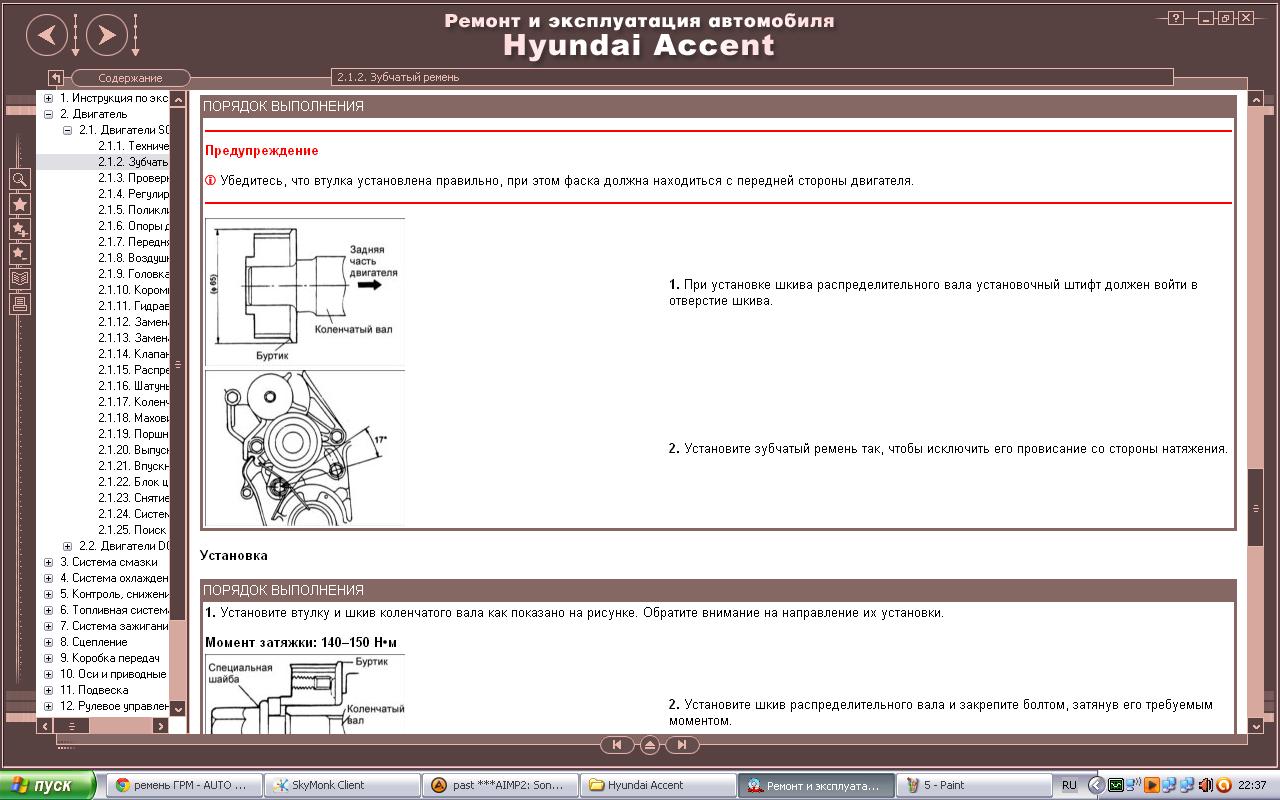Expand the '8. Сцепление' node

[x=49, y=642]
